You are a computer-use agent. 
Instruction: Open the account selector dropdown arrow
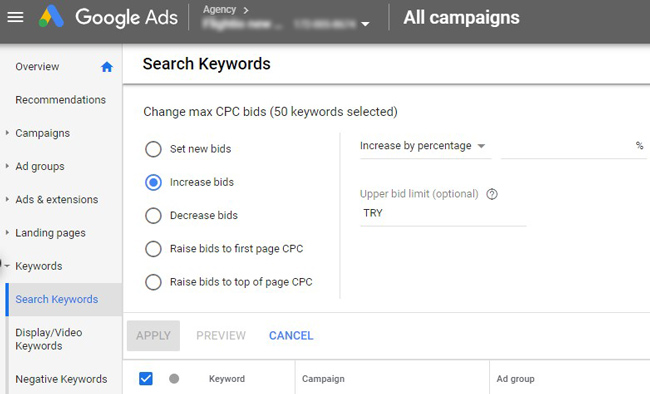tap(365, 24)
